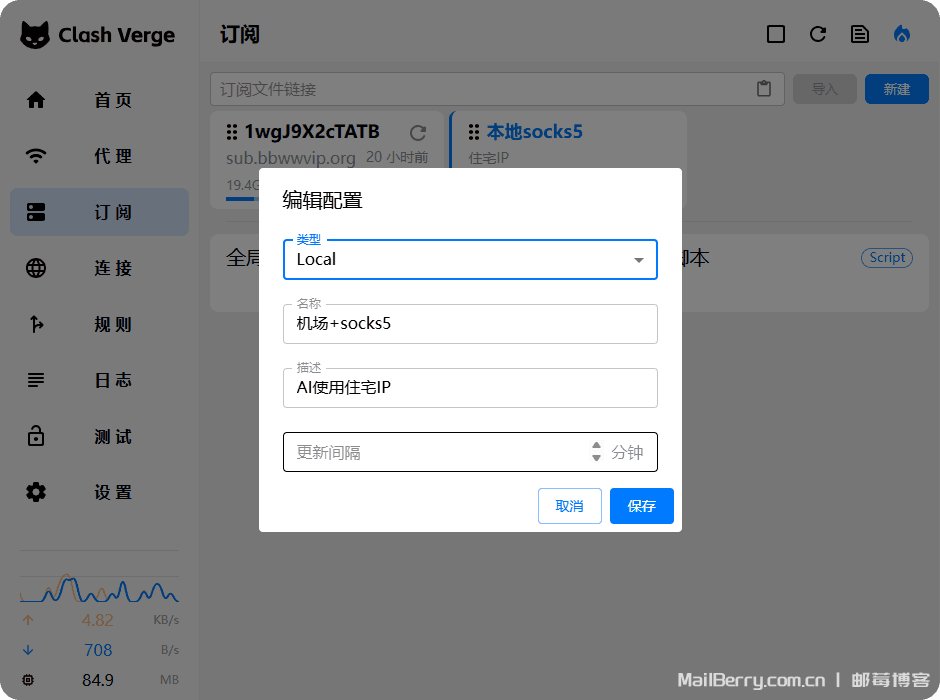This screenshot has width=940, height=700.
Task: Click drag handle of 本地socks5 card
Action: (x=473, y=132)
